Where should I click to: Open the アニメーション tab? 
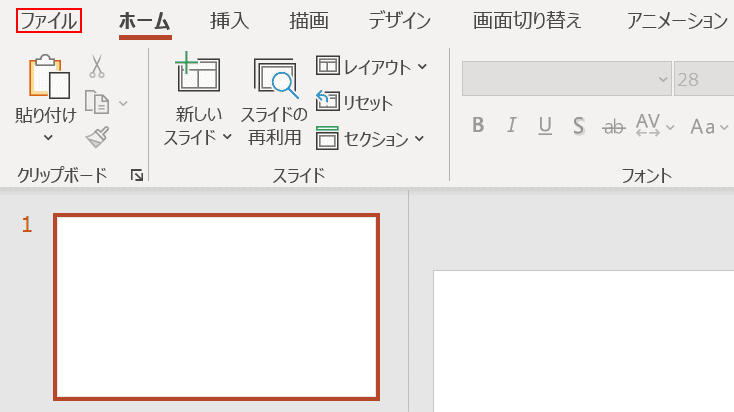[677, 21]
